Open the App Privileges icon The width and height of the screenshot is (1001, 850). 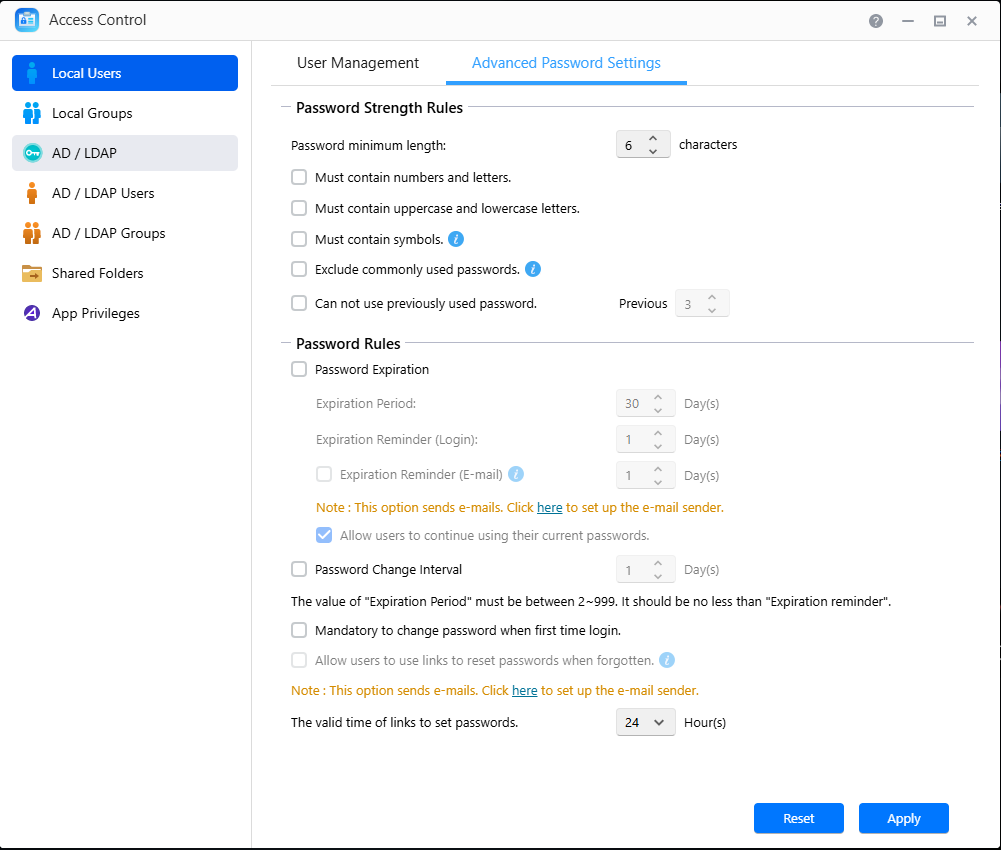coord(32,313)
